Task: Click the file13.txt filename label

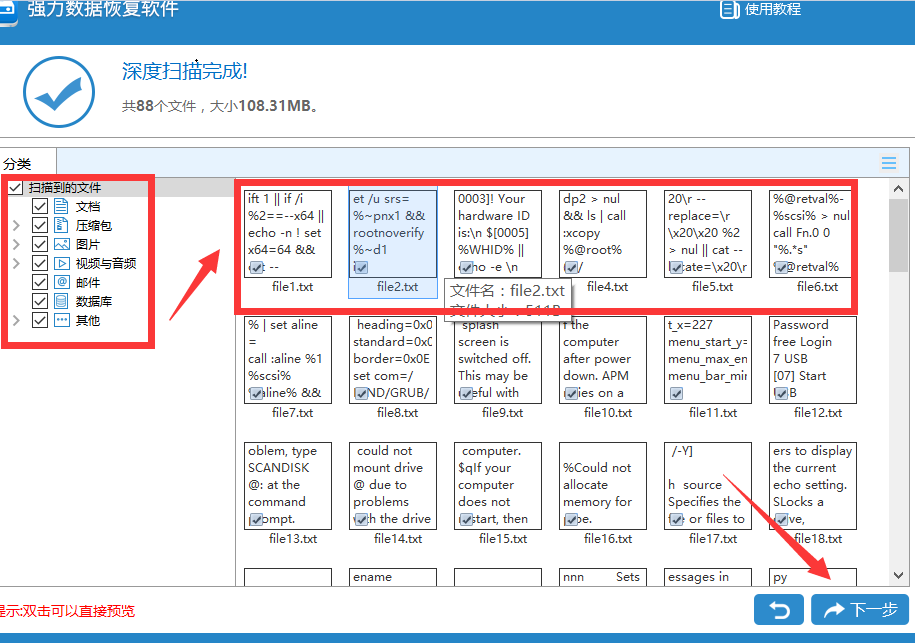Action: (293, 539)
